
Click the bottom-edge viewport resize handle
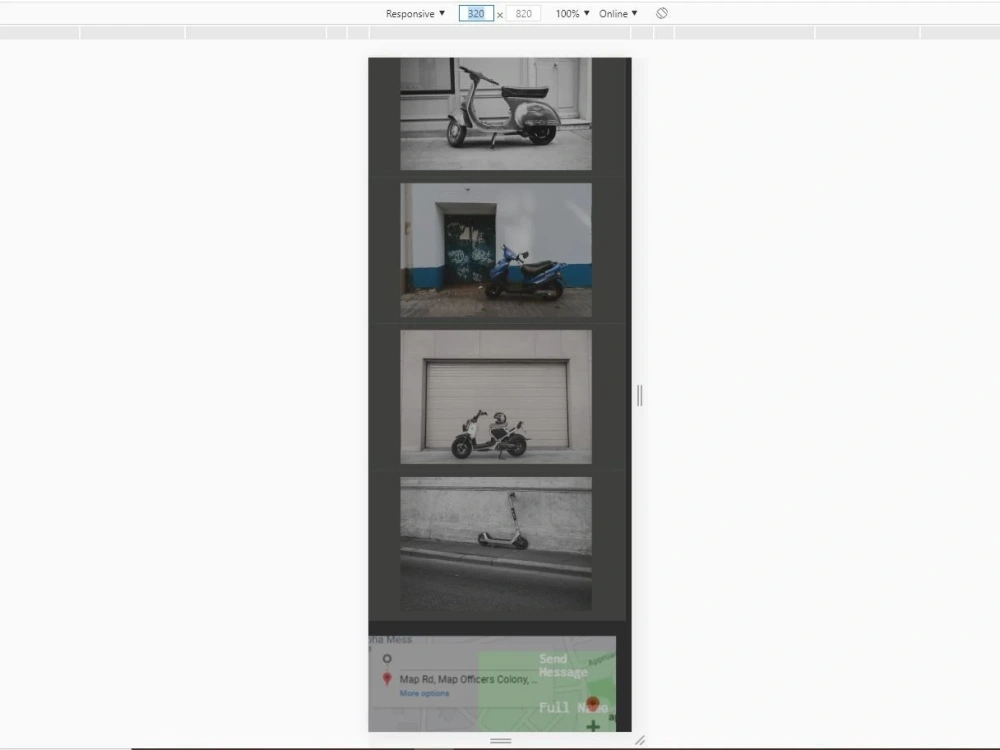pyautogui.click(x=501, y=740)
